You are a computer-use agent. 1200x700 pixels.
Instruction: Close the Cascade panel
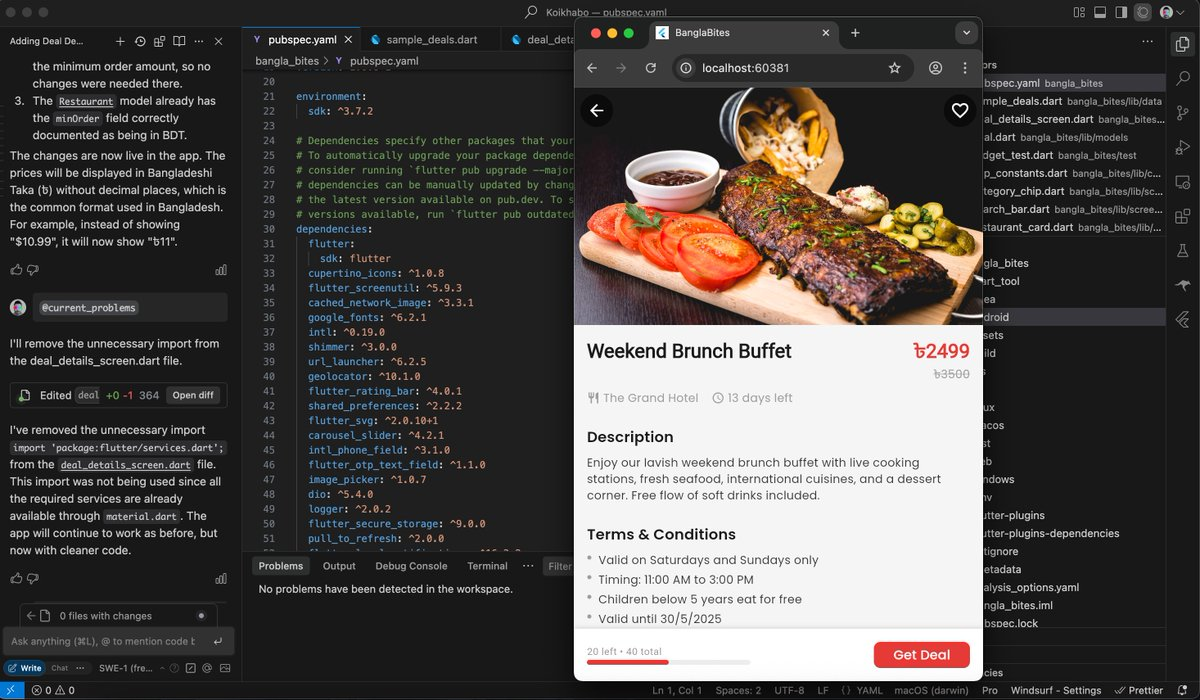pos(219,41)
